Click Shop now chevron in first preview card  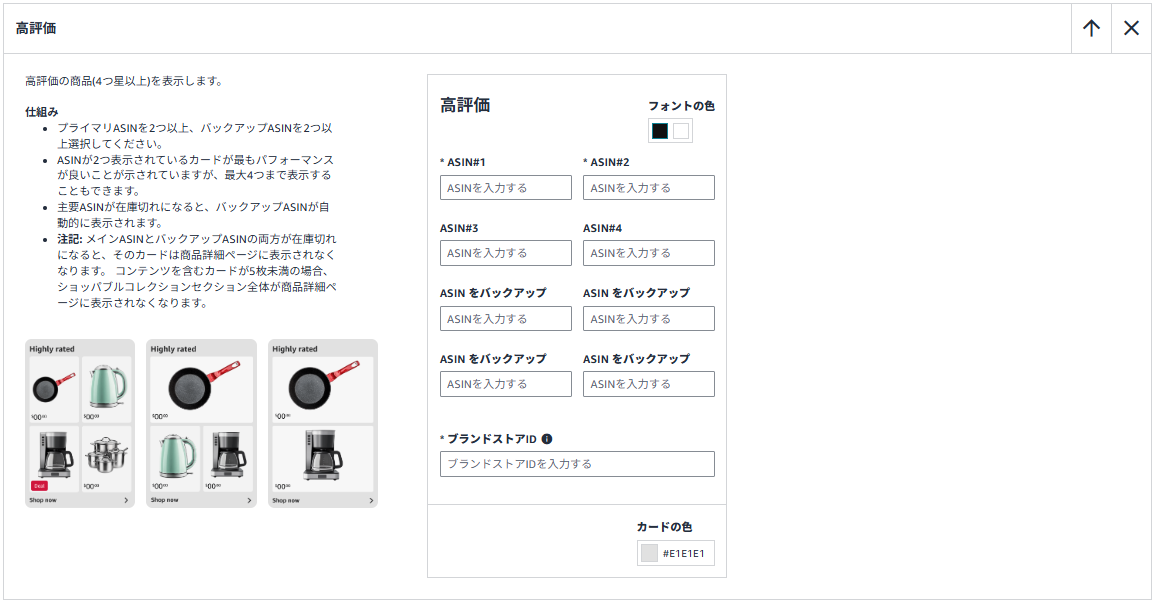[x=126, y=500]
